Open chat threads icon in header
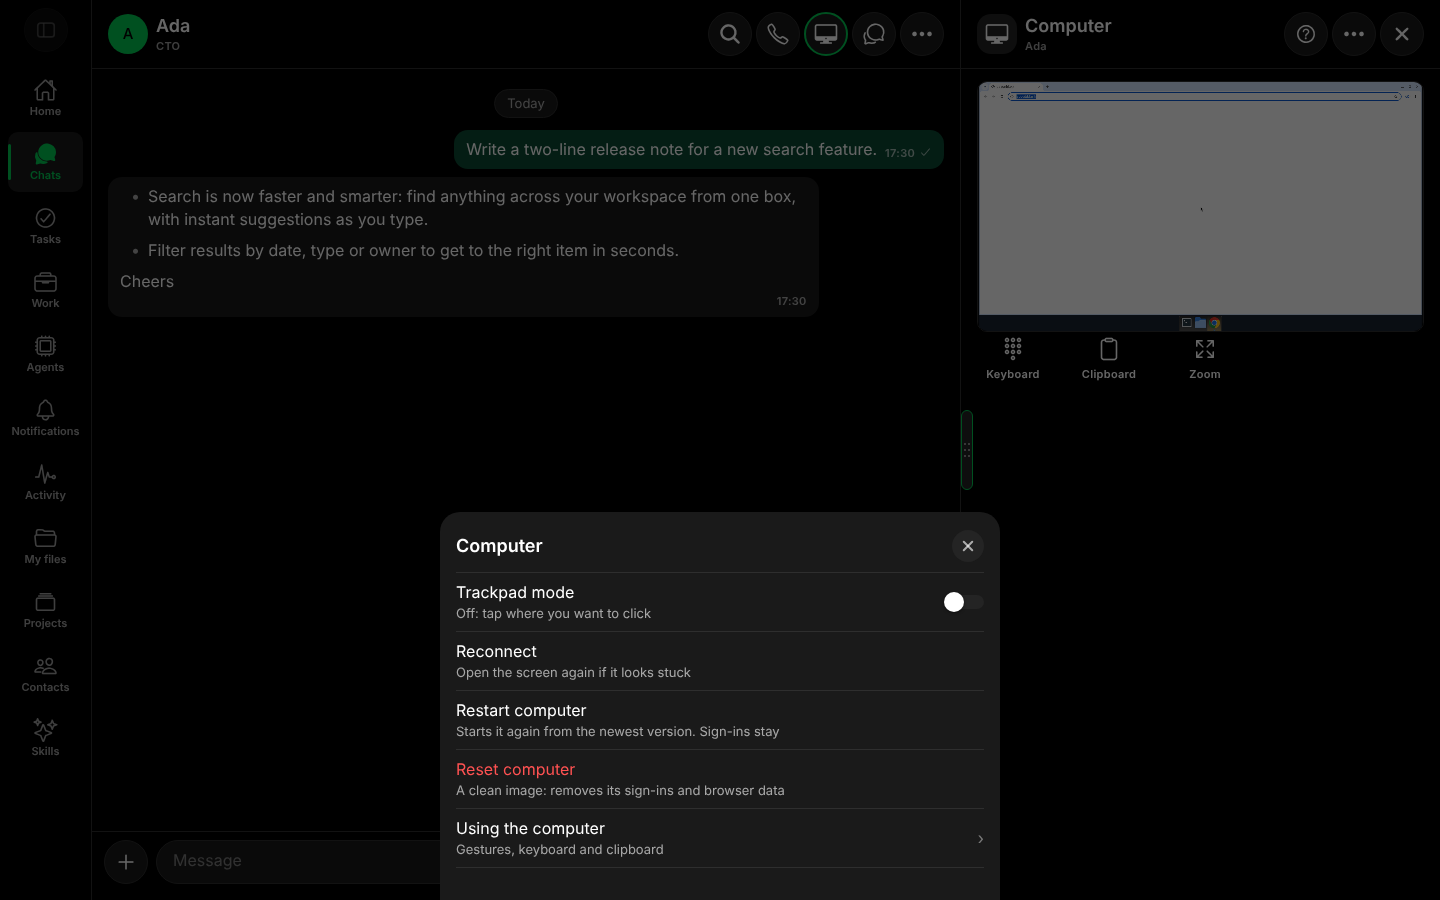Image resolution: width=1440 pixels, height=900 pixels. [x=874, y=34]
